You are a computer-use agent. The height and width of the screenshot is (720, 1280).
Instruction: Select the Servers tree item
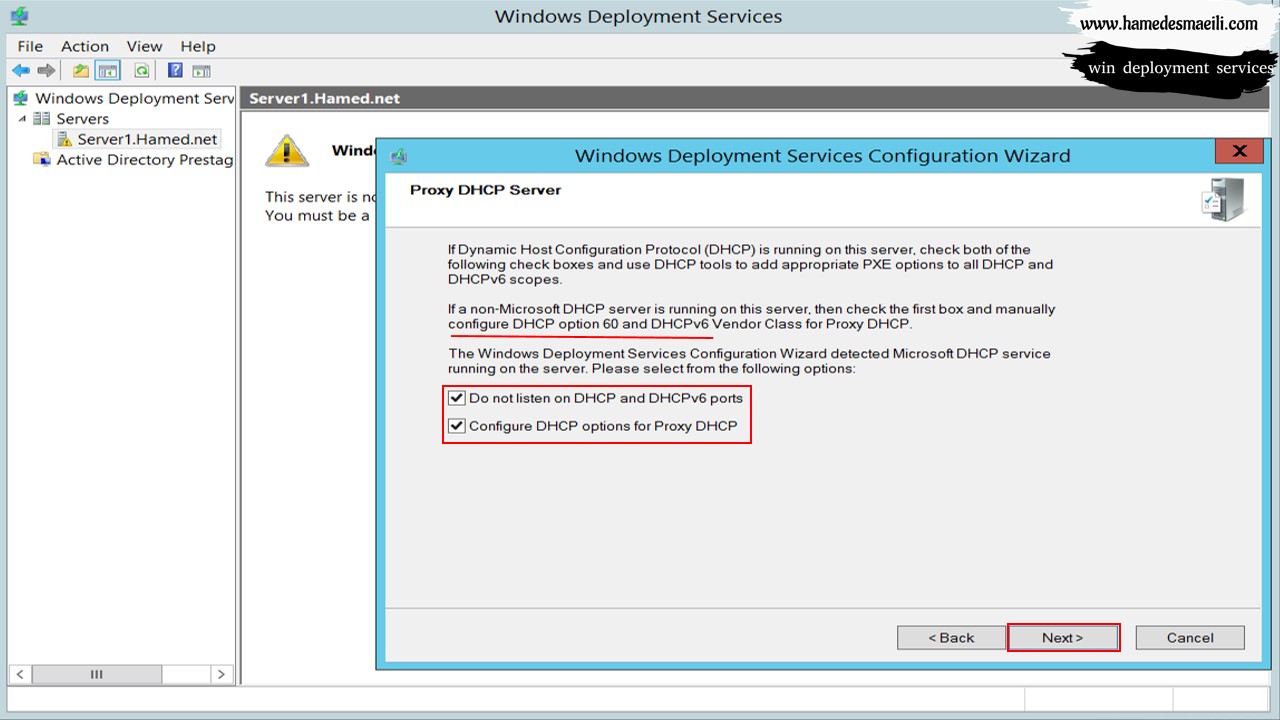pyautogui.click(x=82, y=119)
